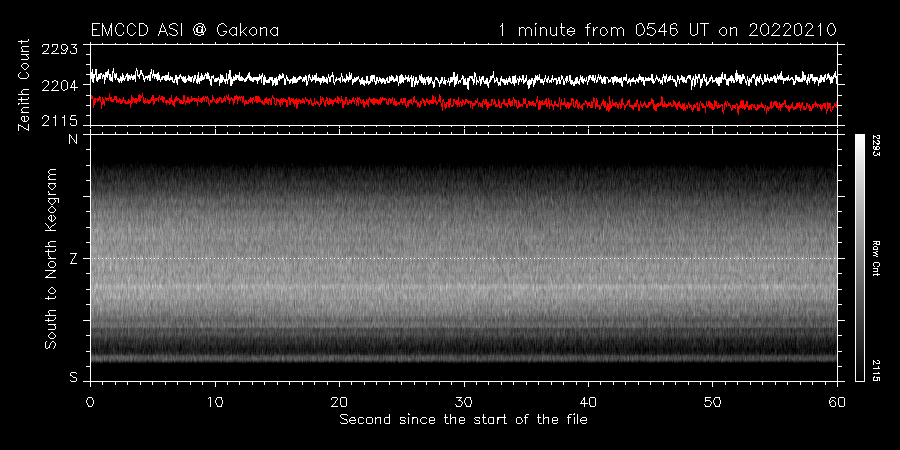
Task: Click the 40 second tick label
Action: coord(589,401)
